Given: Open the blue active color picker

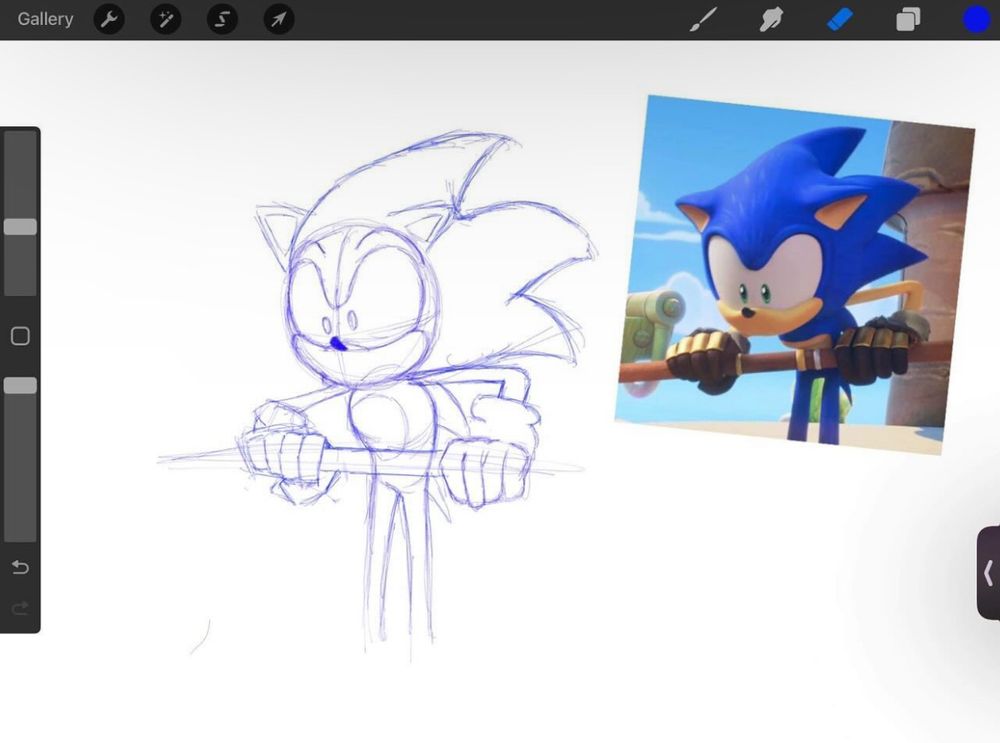Looking at the screenshot, I should (976, 19).
